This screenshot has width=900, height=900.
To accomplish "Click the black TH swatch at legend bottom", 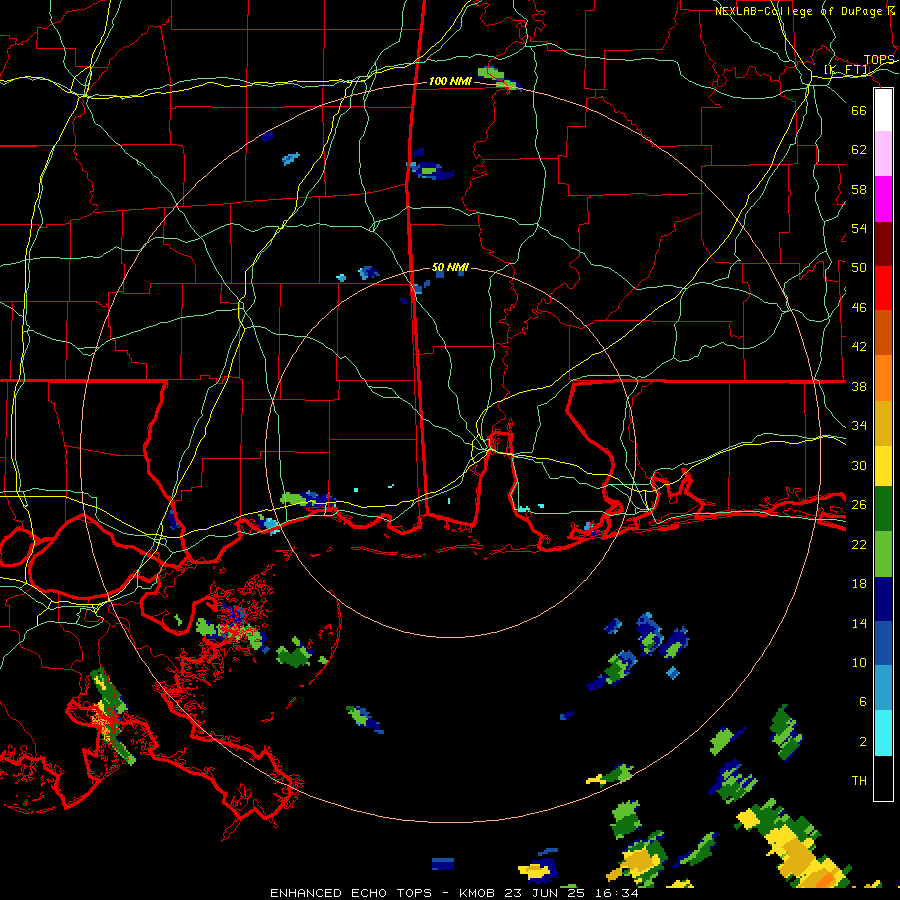I will (883, 778).
